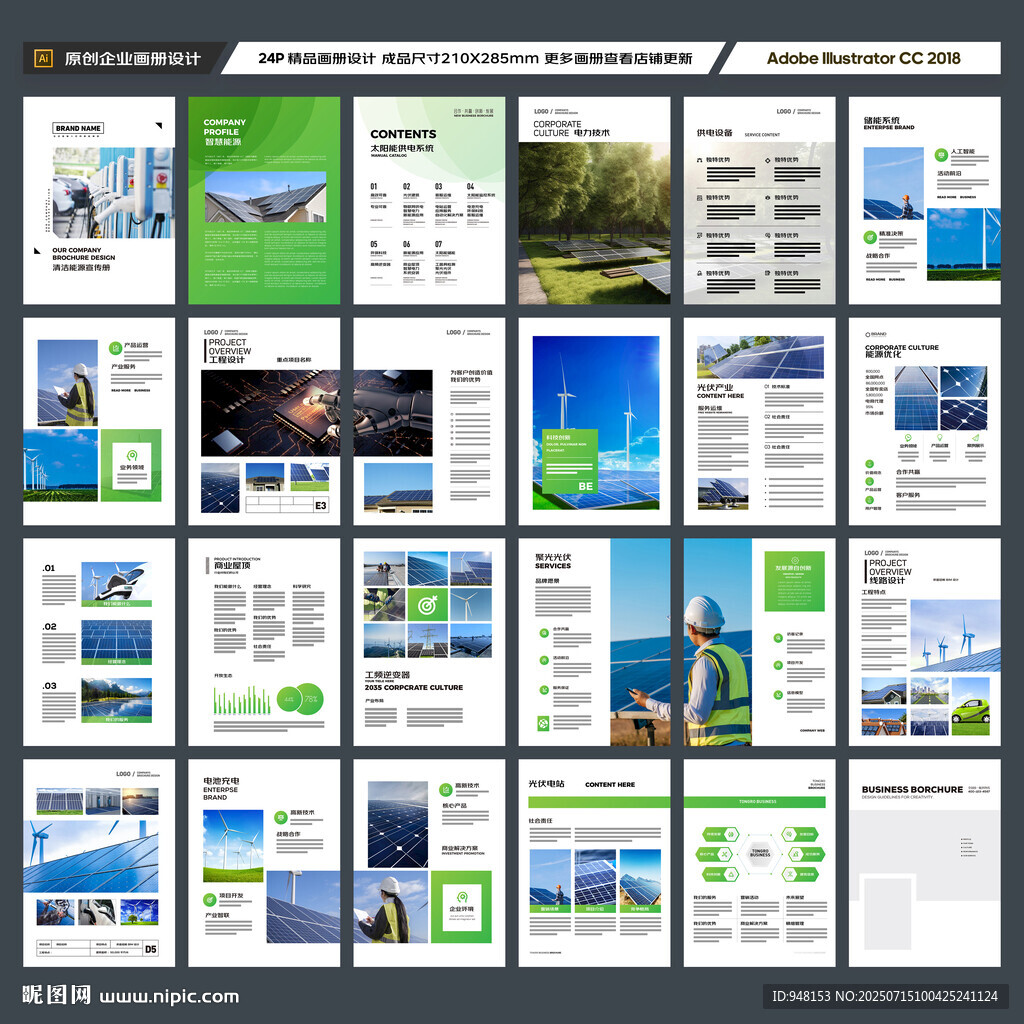Click the green 业务领域 card

[x=131, y=465]
